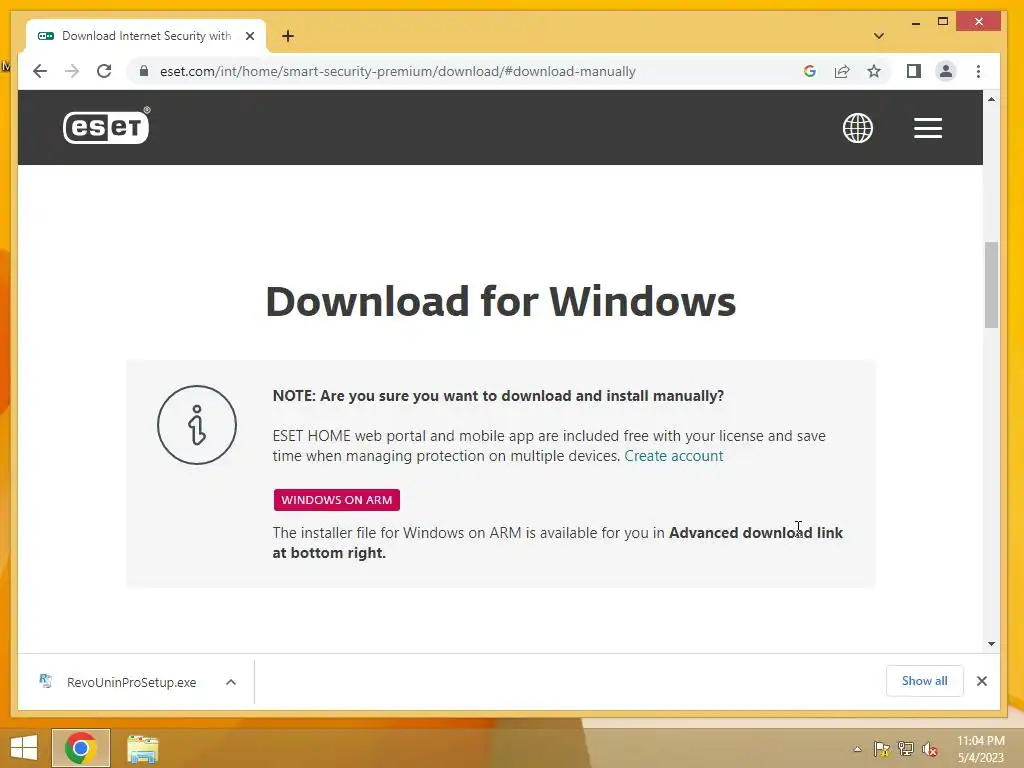
Task: Expand the tab search chevron
Action: coord(878,36)
